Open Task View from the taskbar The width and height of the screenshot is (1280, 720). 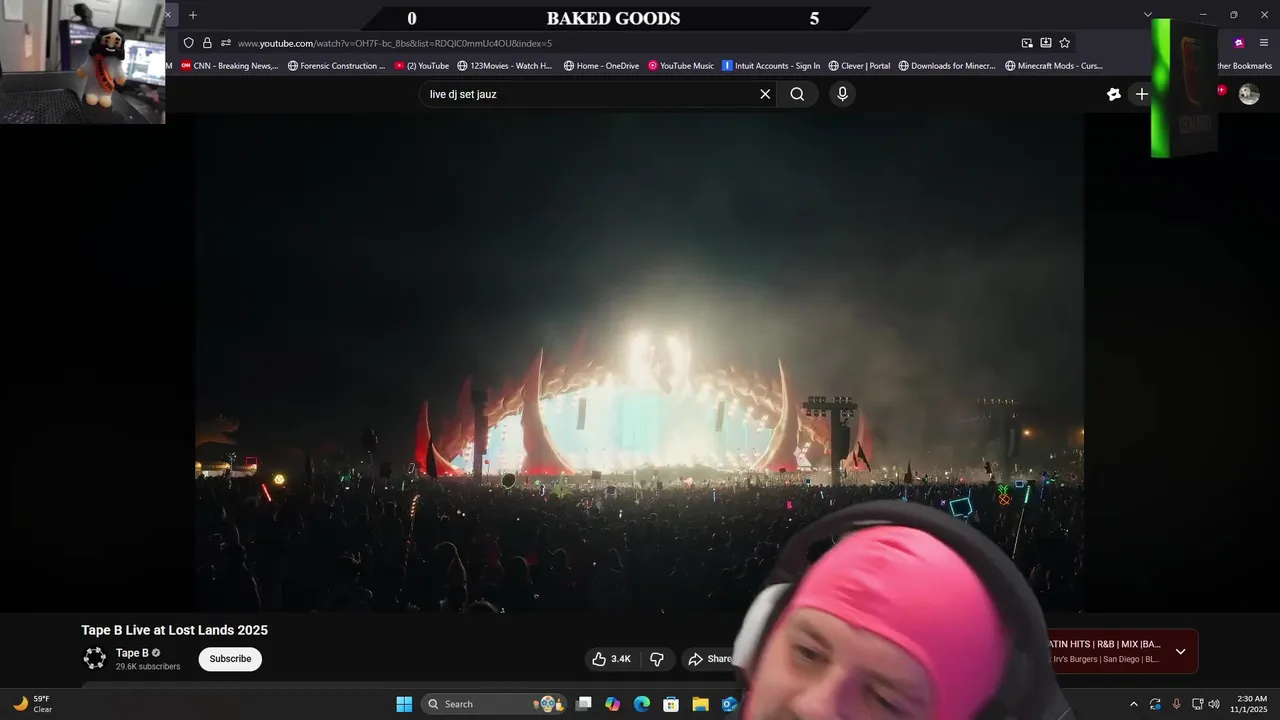click(x=584, y=704)
